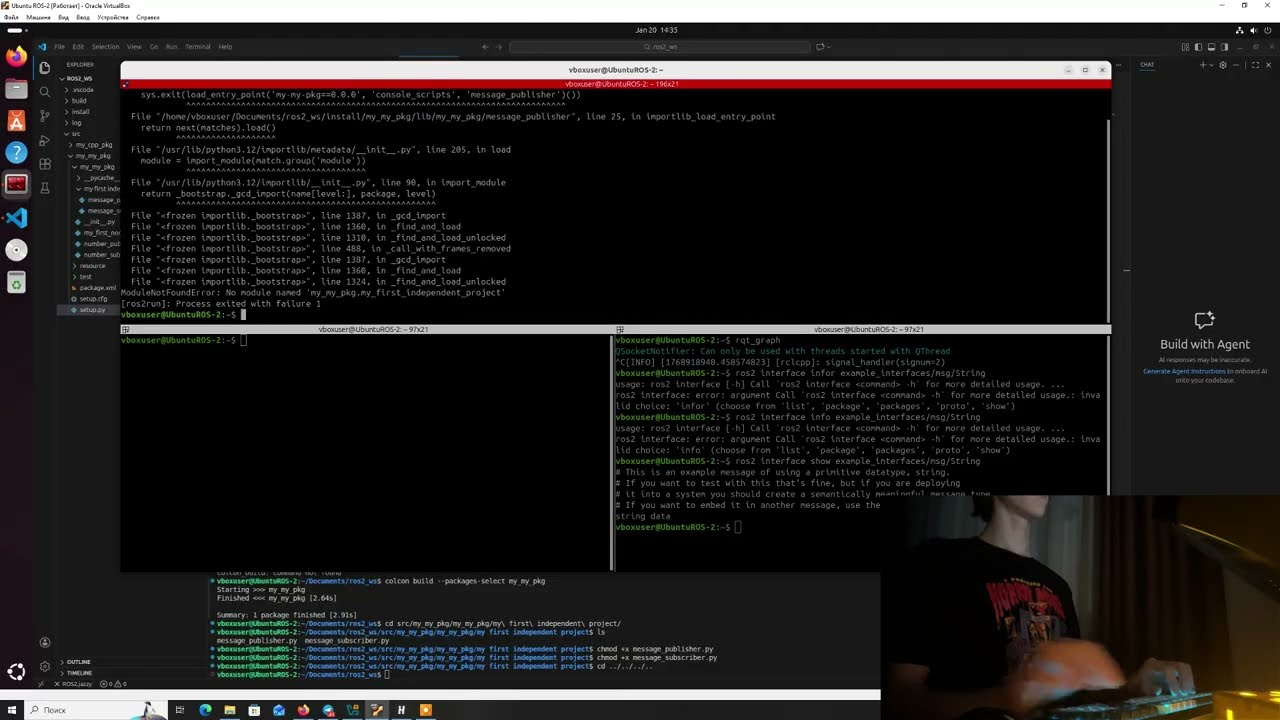Open Visual Studio Code from the dock
The width and height of the screenshot is (1280, 720).
pyautogui.click(x=16, y=218)
